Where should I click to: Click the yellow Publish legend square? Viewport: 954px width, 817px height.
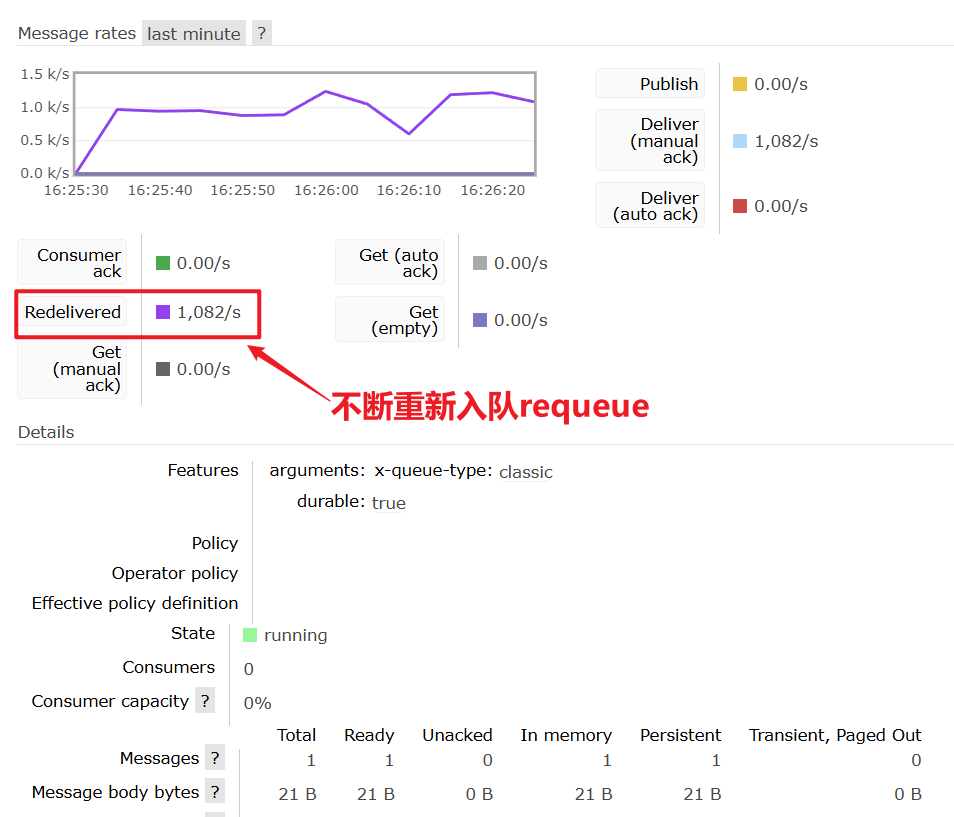pos(740,84)
